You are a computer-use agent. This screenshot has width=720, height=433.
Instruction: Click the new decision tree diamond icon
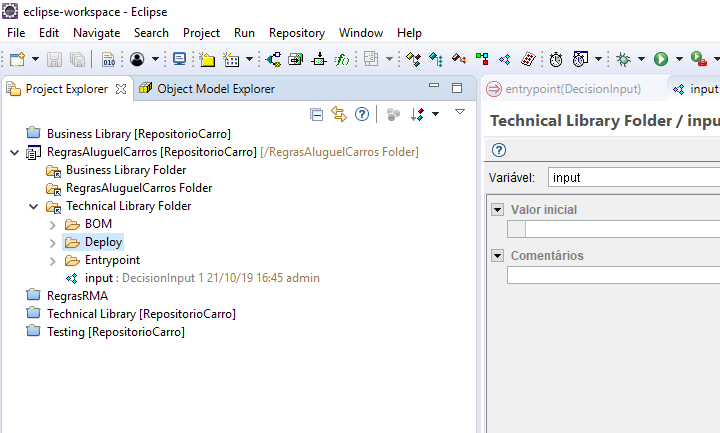[436, 59]
